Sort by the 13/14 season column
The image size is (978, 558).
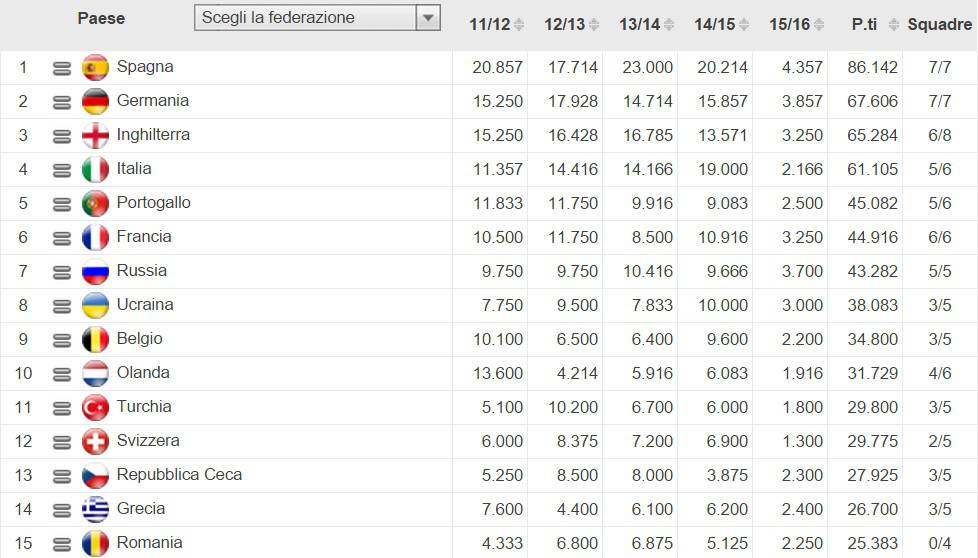click(647, 25)
